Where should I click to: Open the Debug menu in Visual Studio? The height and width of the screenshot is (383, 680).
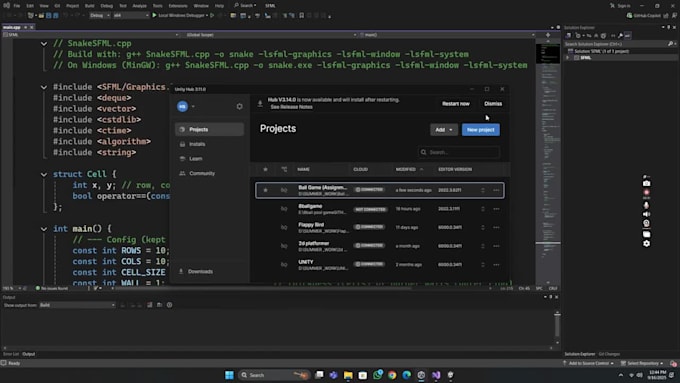[106, 6]
